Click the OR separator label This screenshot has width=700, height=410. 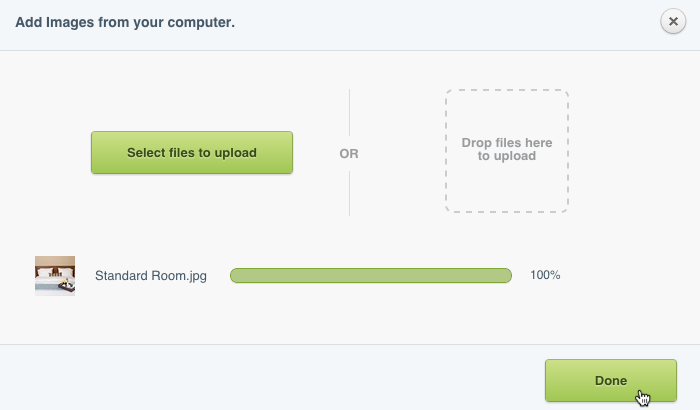[349, 154]
